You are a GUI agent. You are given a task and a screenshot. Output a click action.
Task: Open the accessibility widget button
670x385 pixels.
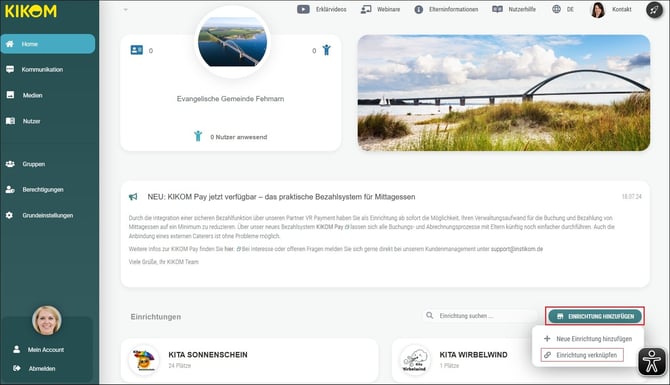pos(652,361)
